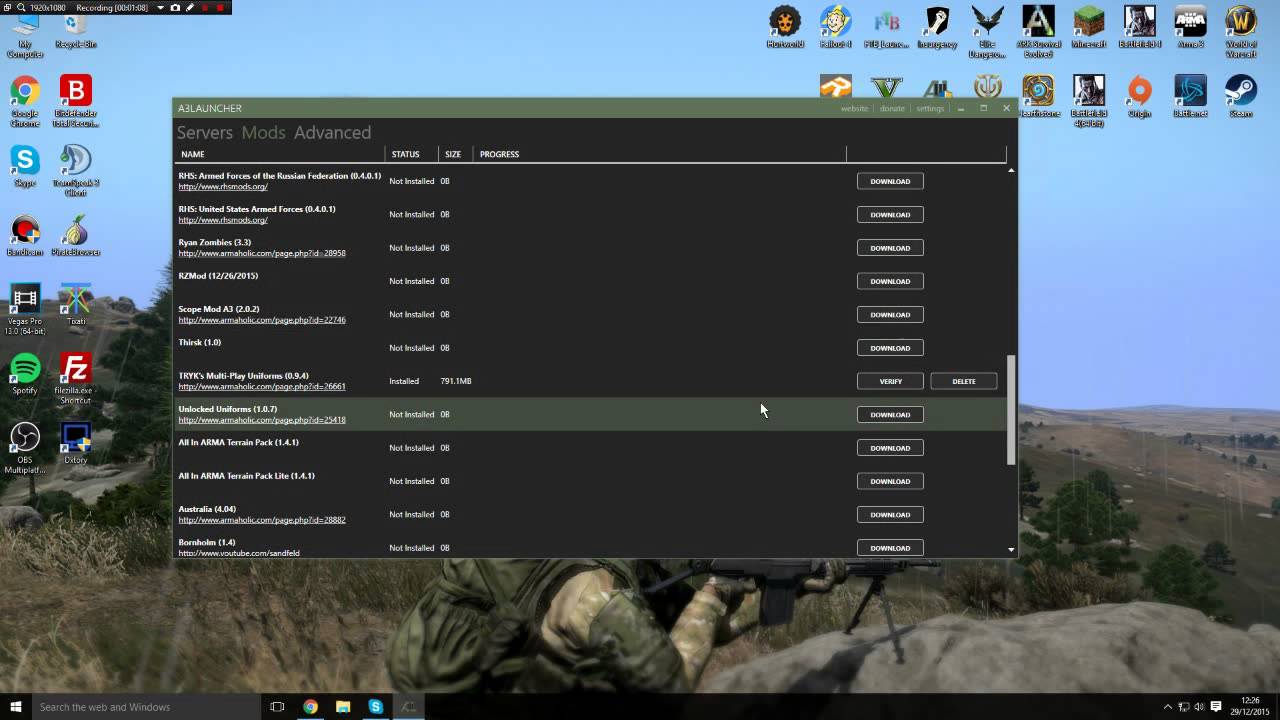Open Dxtory desktop shortcut
The width and height of the screenshot is (1280, 720).
tap(75, 442)
